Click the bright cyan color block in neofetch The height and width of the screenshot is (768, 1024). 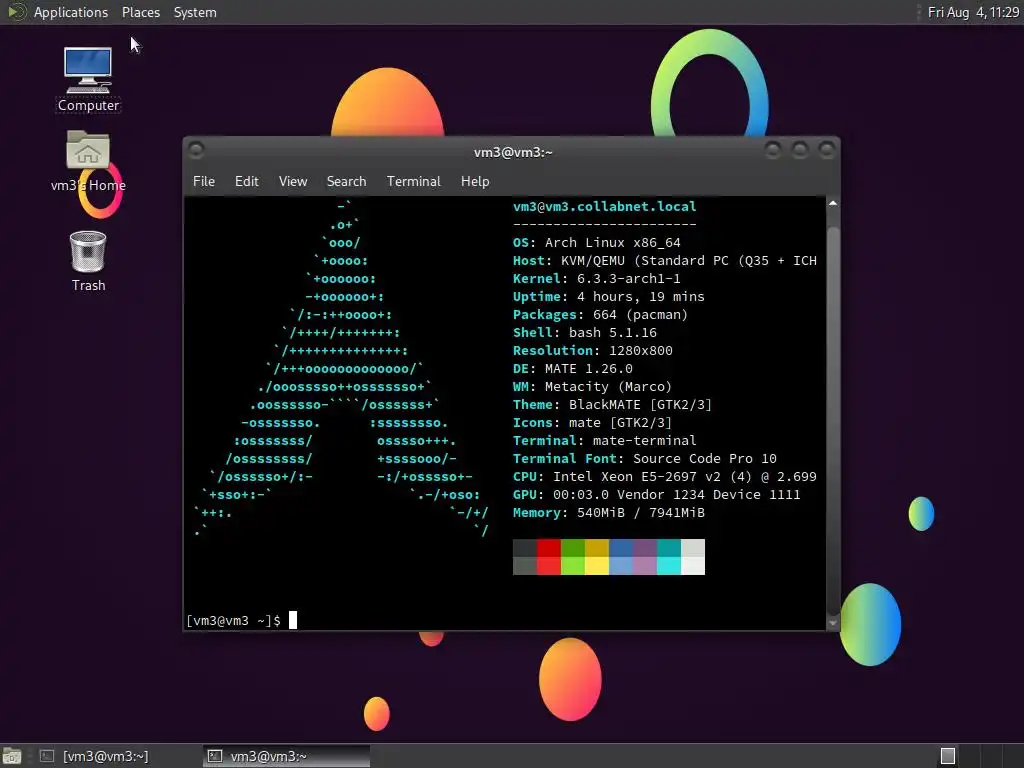669,566
